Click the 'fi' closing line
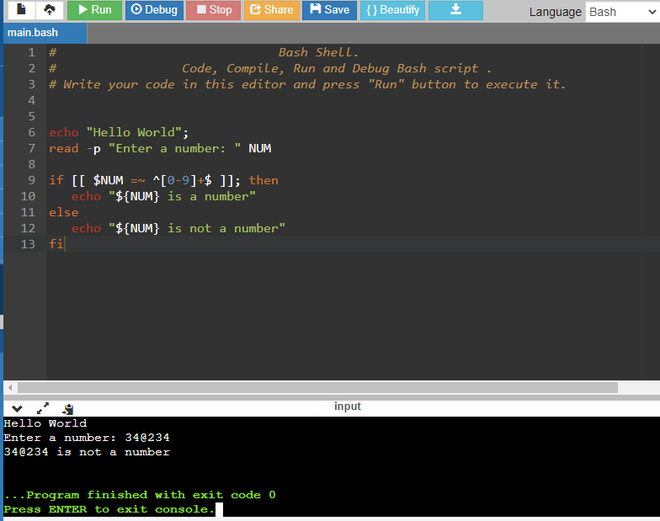 click(x=56, y=244)
